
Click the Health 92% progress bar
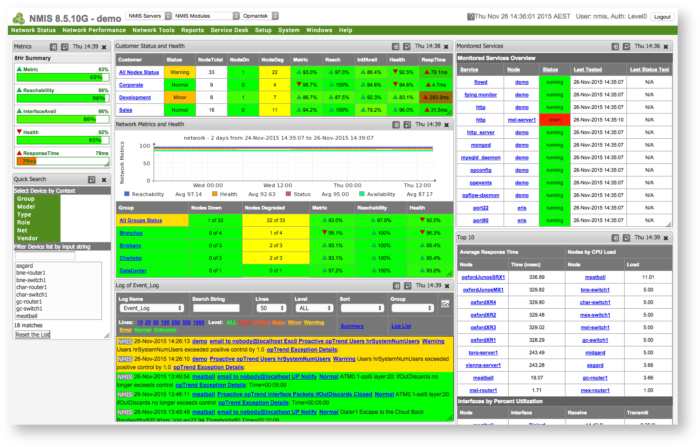[x=63, y=140]
